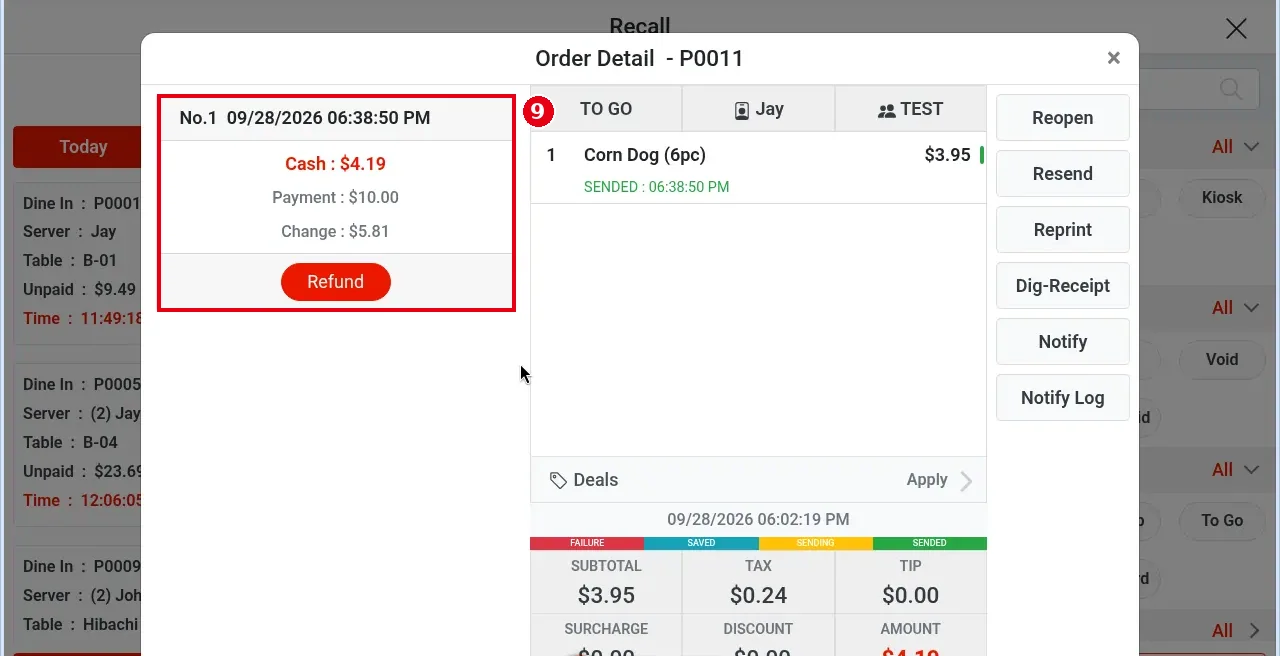The image size is (1280, 656).
Task: Click the Payment : $10.00 line
Action: pos(335,198)
